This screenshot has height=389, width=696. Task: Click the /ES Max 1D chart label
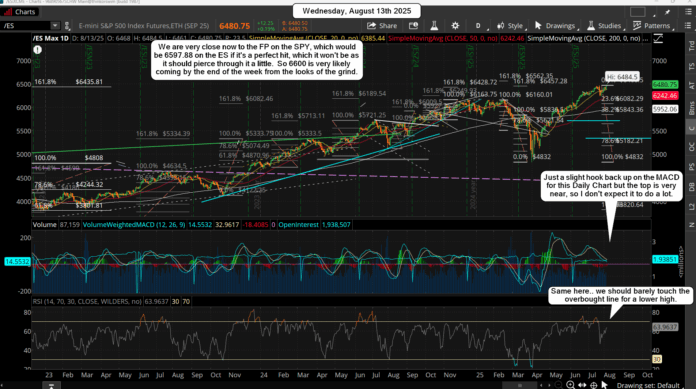pyautogui.click(x=51, y=38)
